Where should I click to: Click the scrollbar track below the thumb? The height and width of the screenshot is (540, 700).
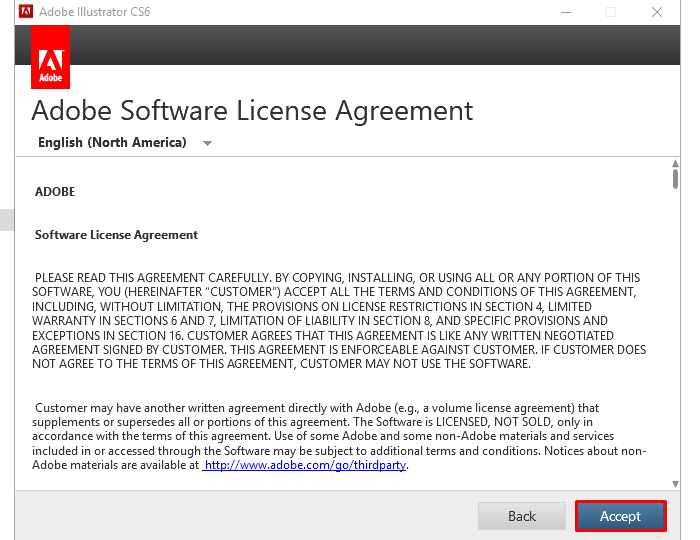click(675, 350)
